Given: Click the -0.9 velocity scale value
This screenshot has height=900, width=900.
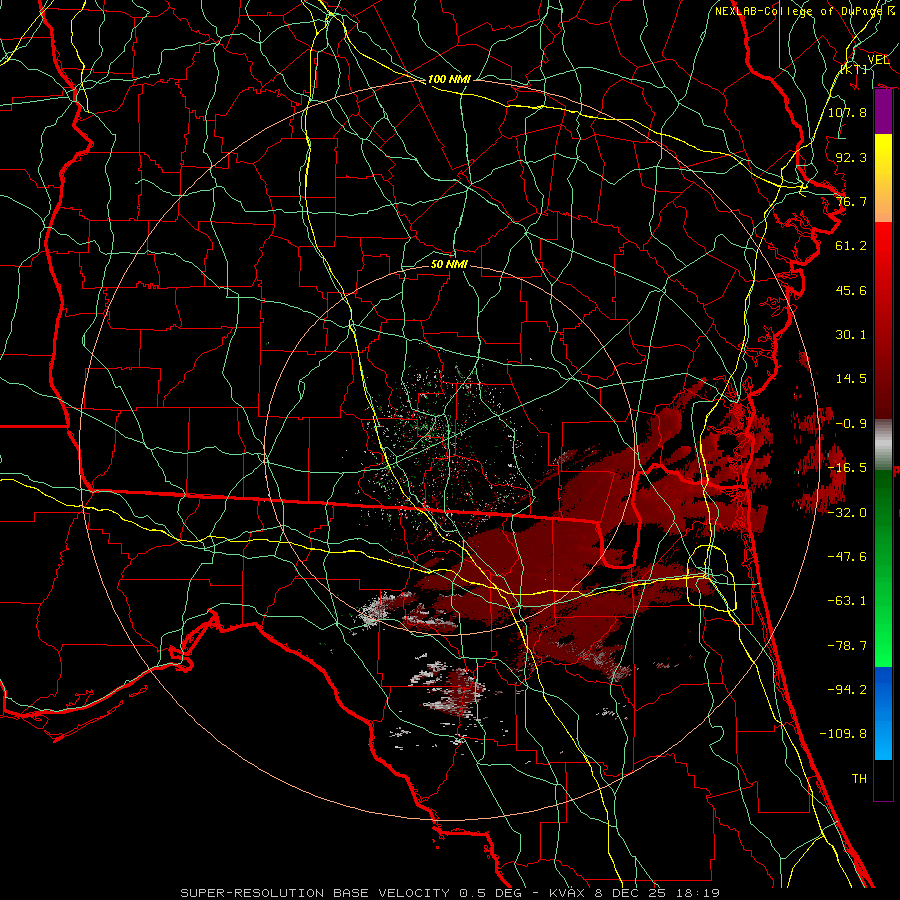Looking at the screenshot, I should (851, 424).
